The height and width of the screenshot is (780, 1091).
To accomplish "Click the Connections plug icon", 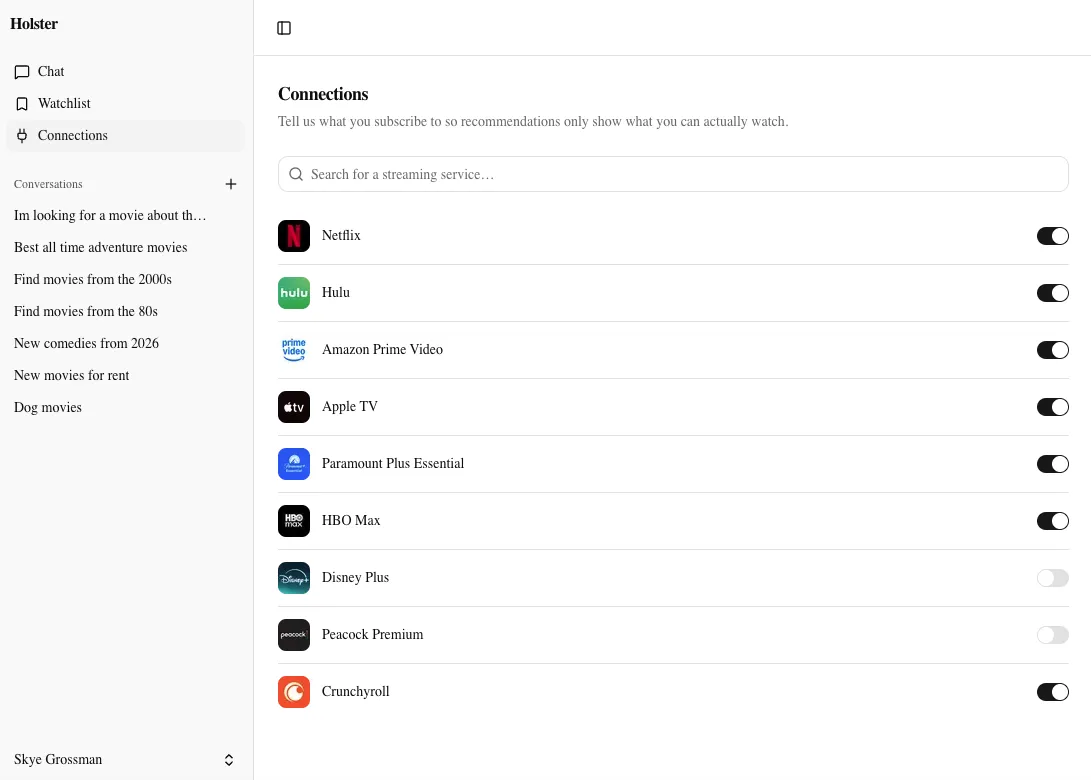I will pos(22,136).
